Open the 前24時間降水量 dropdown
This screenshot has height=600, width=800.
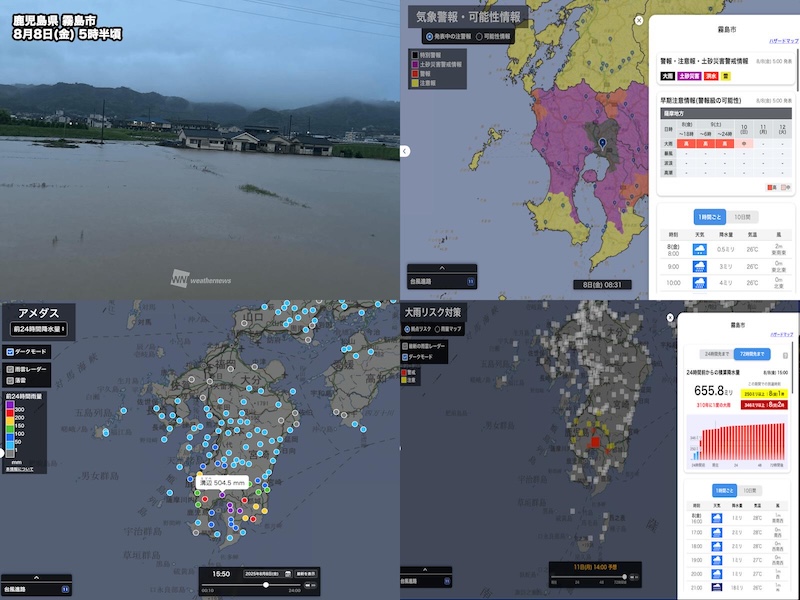coord(39,328)
